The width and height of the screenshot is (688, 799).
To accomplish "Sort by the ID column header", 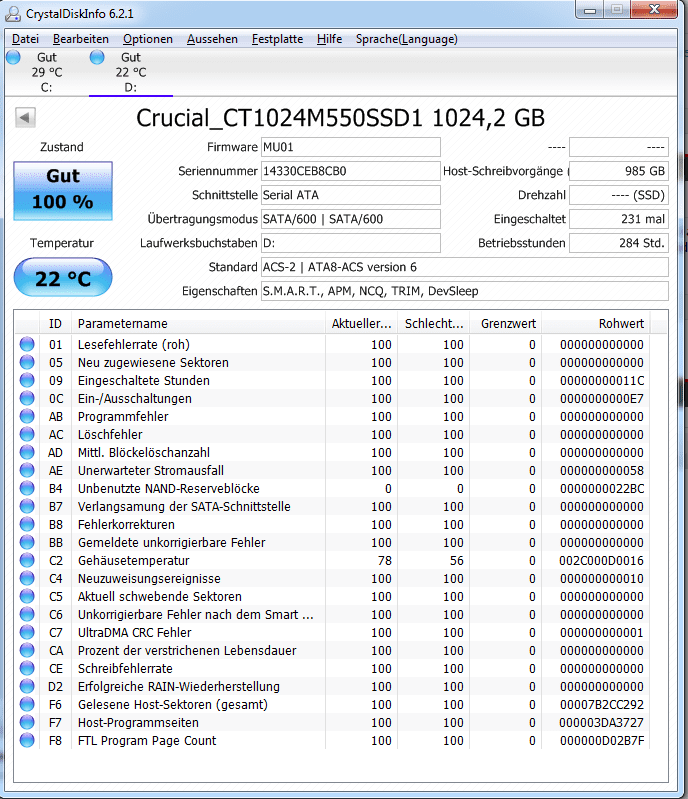I will 55,324.
